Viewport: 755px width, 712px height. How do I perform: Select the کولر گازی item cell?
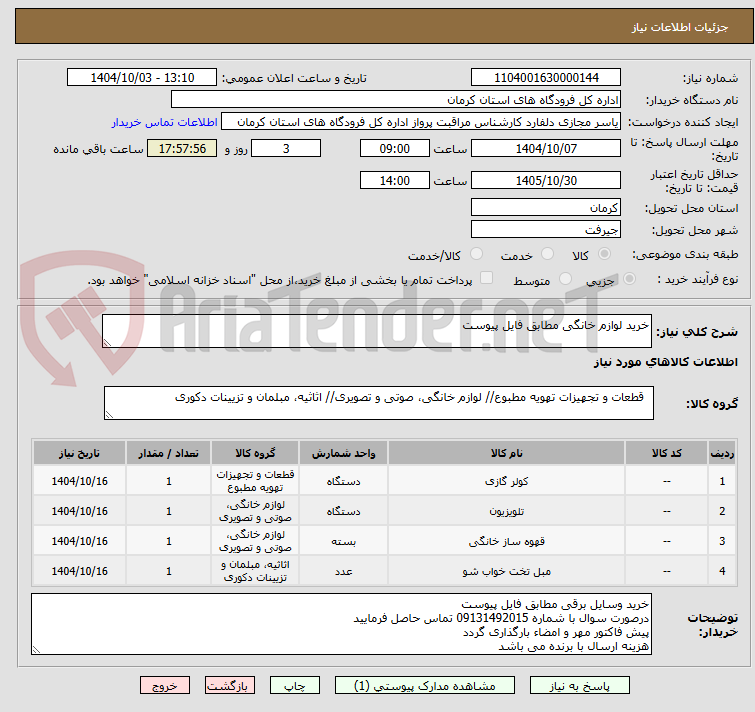(507, 481)
